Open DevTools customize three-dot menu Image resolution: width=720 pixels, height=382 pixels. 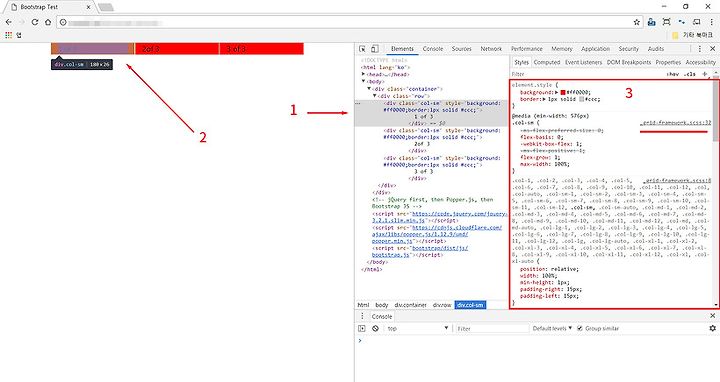coord(700,49)
